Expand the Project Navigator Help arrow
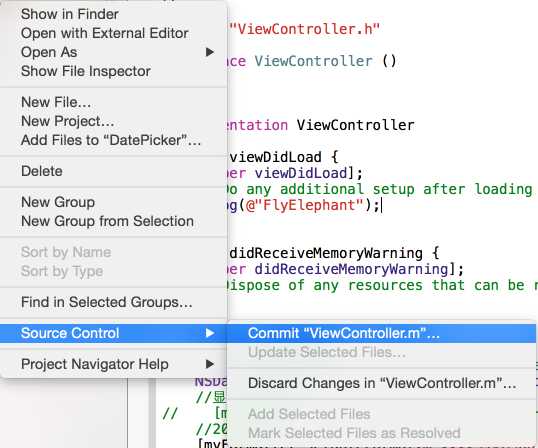538x448 pixels. [209, 364]
